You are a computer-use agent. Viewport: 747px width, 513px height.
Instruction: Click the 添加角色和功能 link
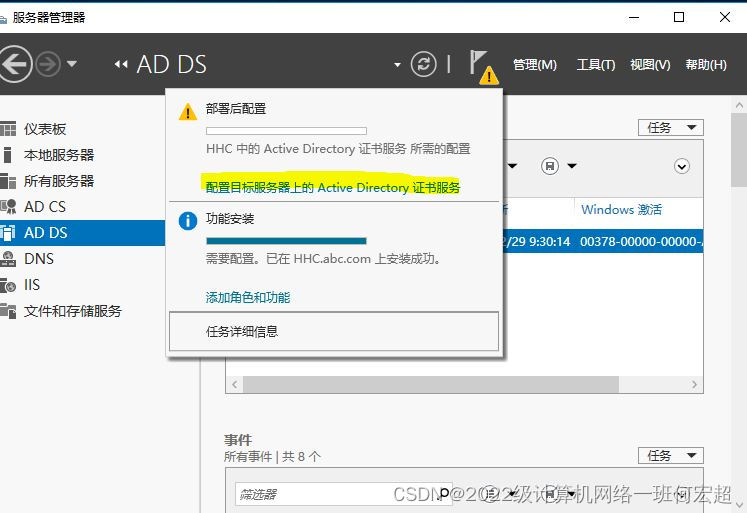coord(248,298)
